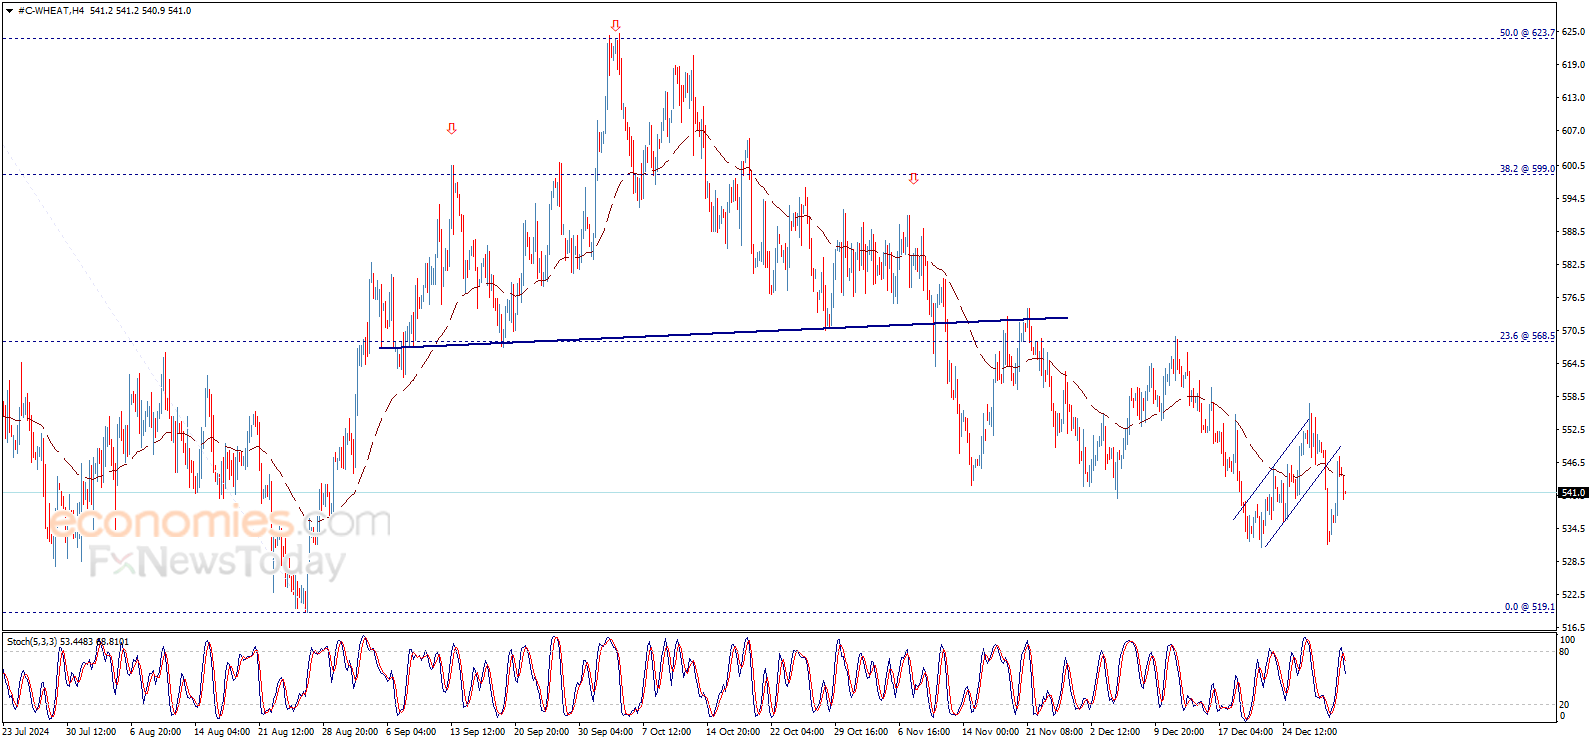Screen dimensions: 1596x743
Task: Click the 14 Nov 00:00 time label
Action: point(990,732)
